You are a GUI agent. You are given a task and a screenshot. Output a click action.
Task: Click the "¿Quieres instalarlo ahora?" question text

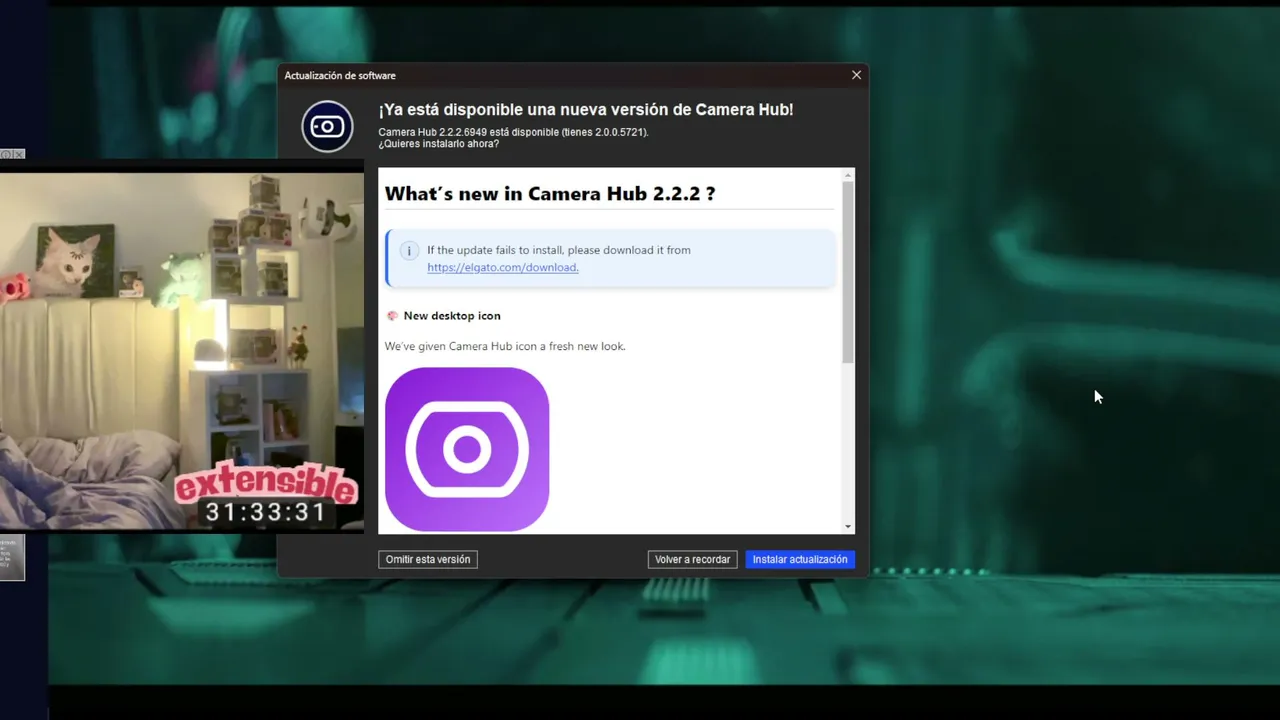[438, 144]
